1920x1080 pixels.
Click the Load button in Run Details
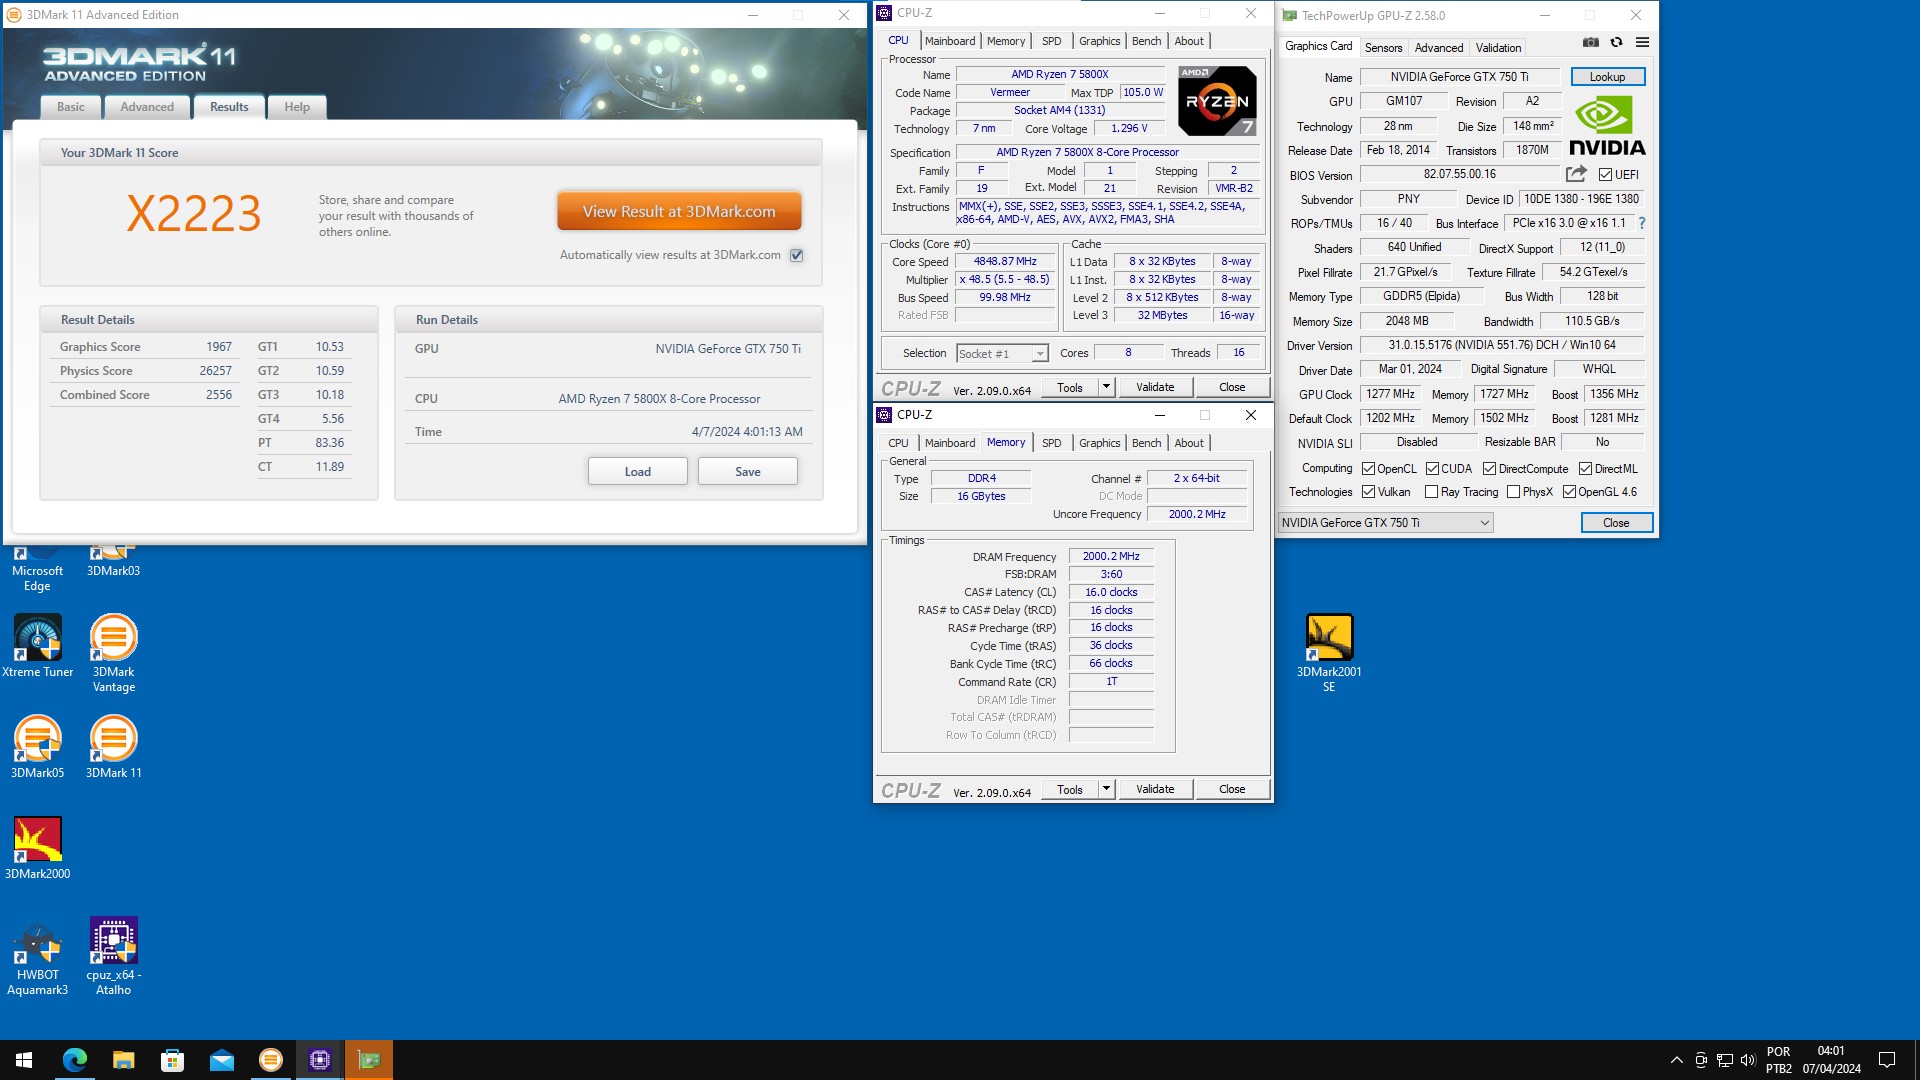[x=637, y=472]
